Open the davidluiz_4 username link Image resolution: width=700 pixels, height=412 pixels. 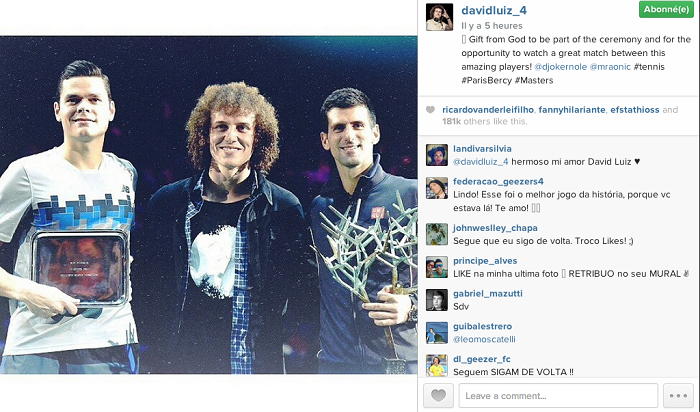pos(494,10)
